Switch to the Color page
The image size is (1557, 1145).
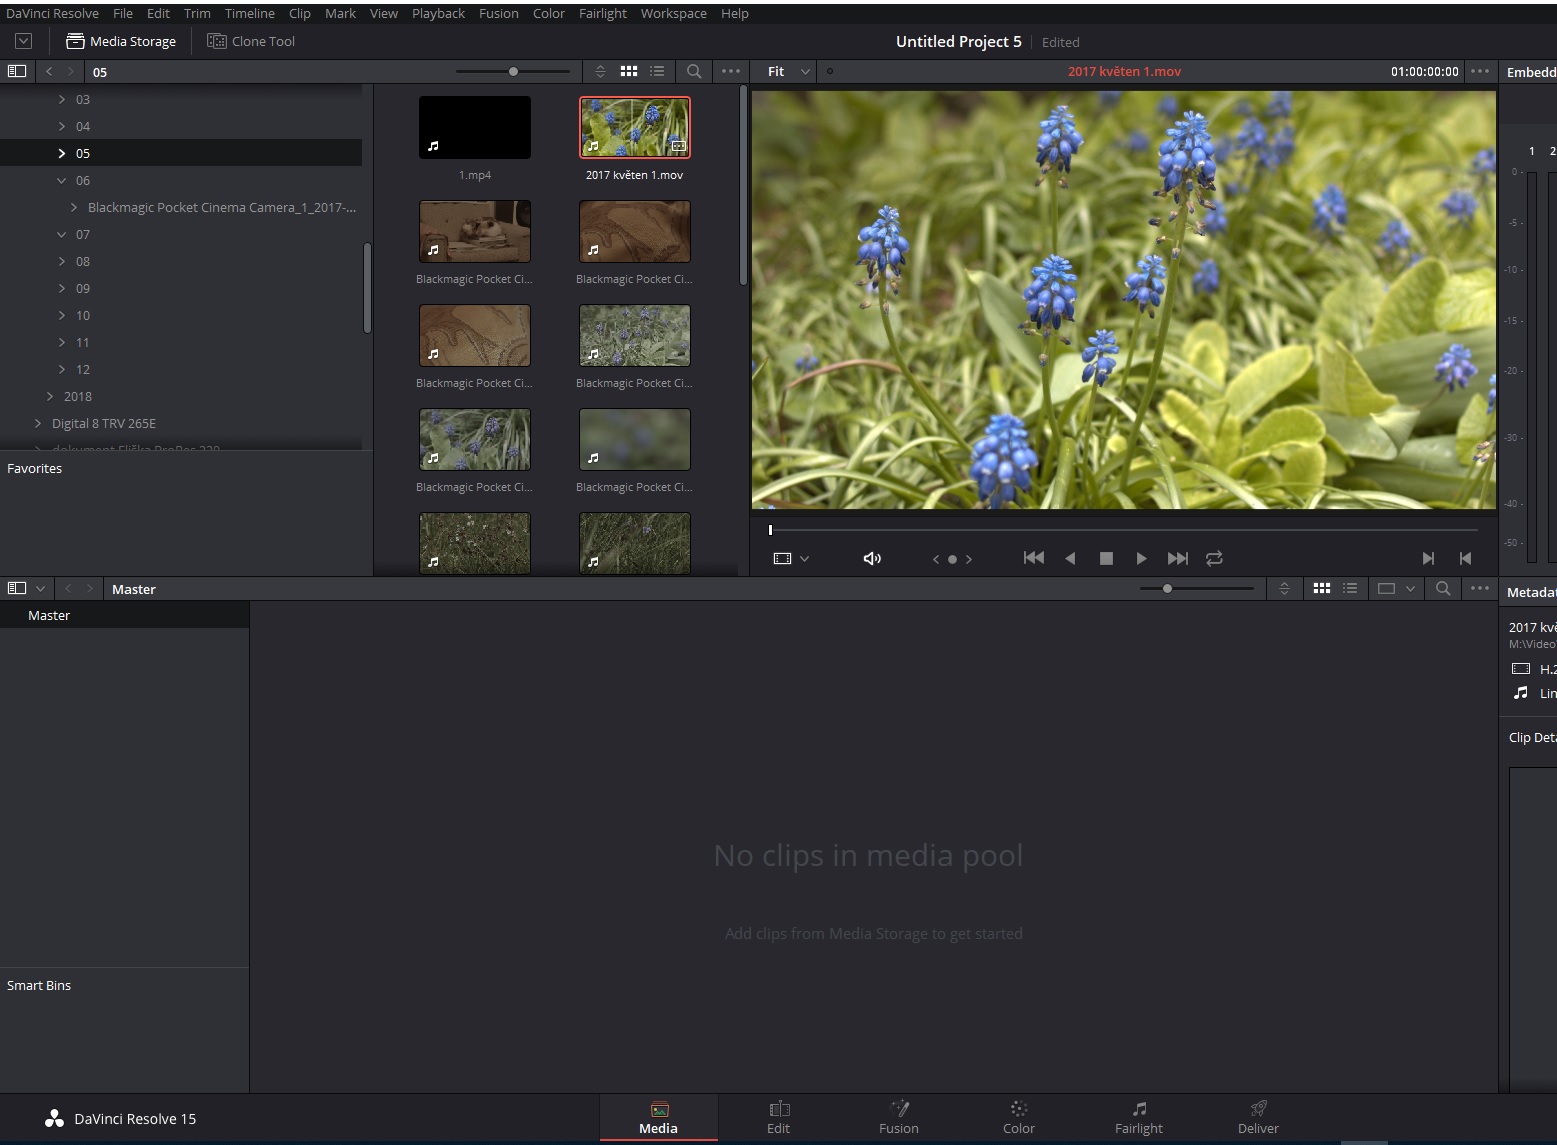click(x=1018, y=1117)
